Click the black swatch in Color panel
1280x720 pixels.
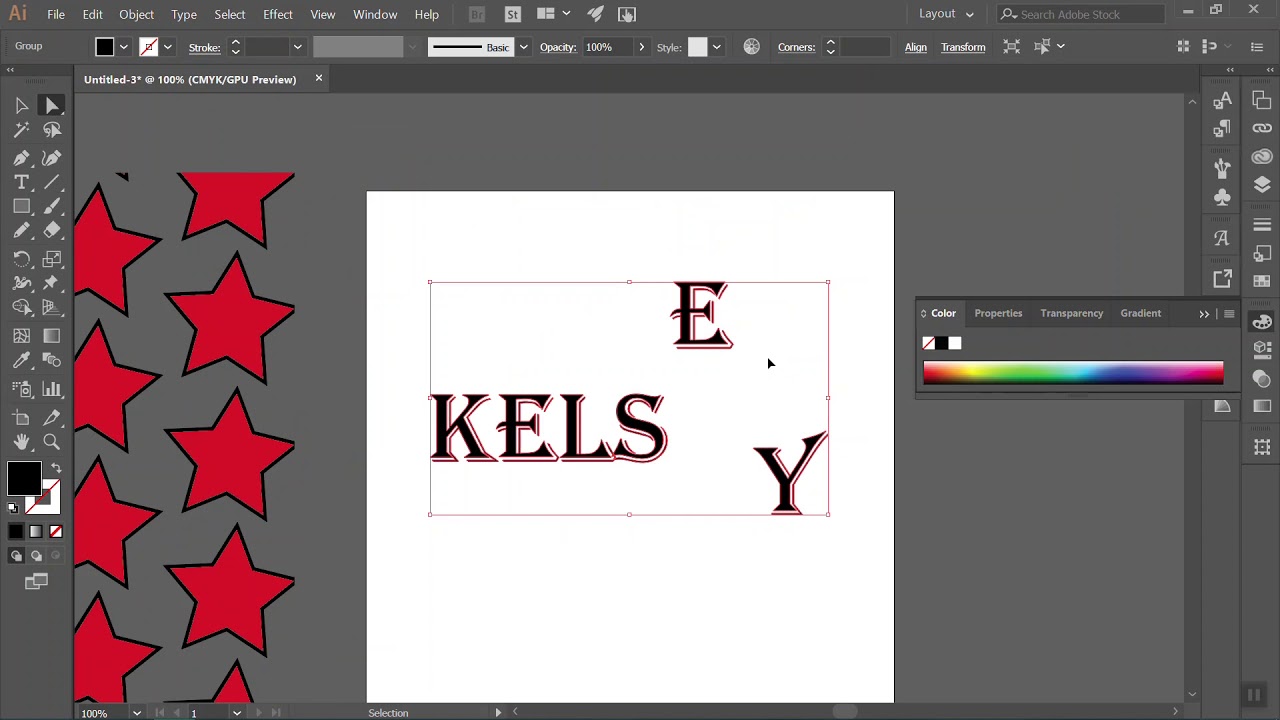(x=941, y=343)
